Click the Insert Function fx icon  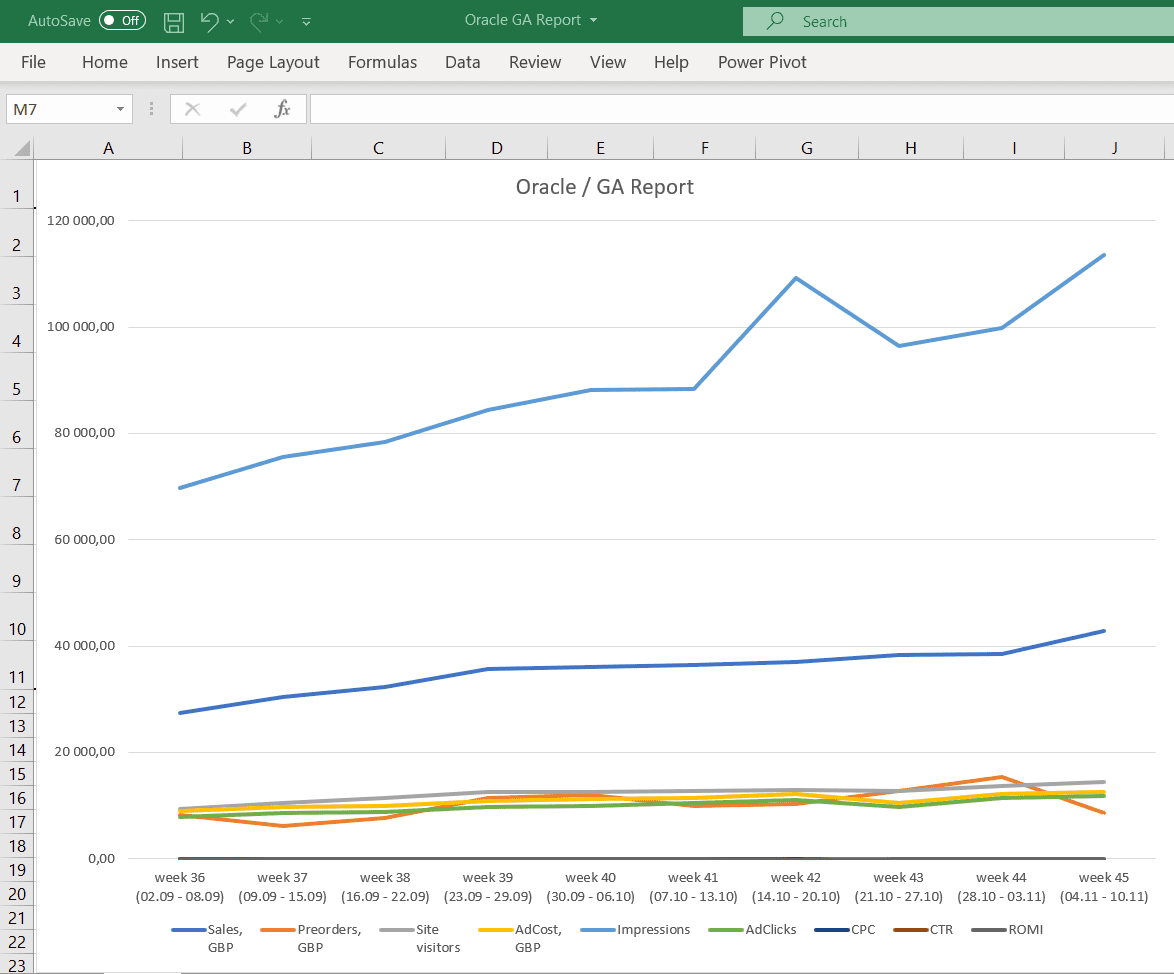(x=282, y=109)
